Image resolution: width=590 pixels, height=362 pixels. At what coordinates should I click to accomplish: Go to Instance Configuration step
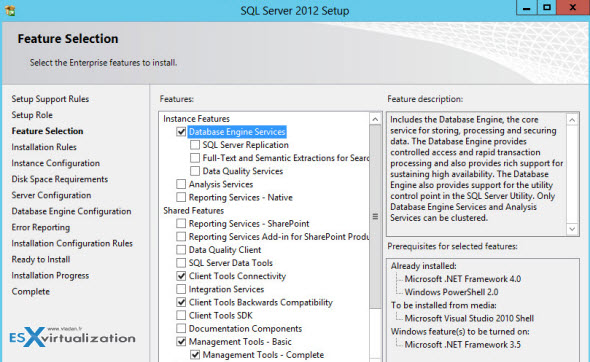click(x=56, y=163)
